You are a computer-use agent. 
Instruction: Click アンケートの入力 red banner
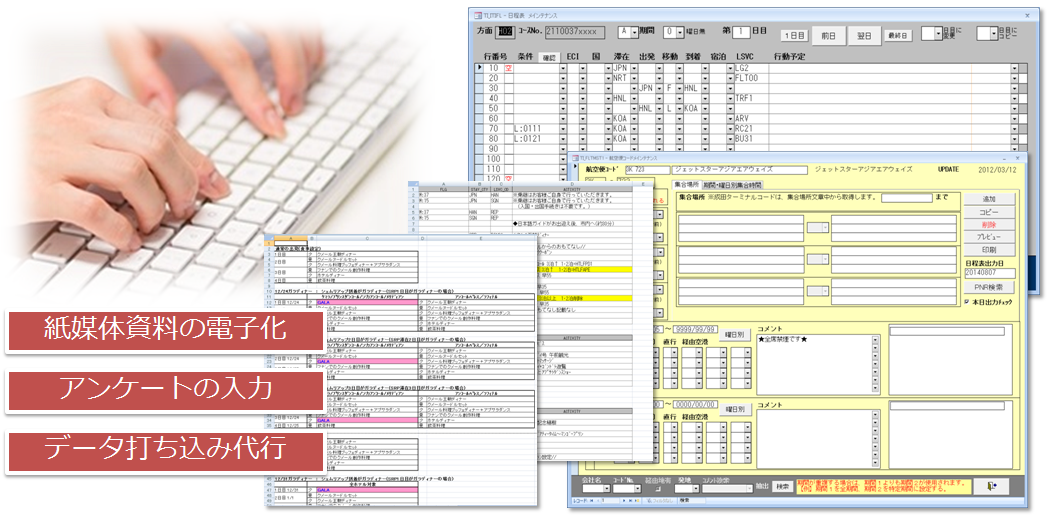tap(165, 389)
